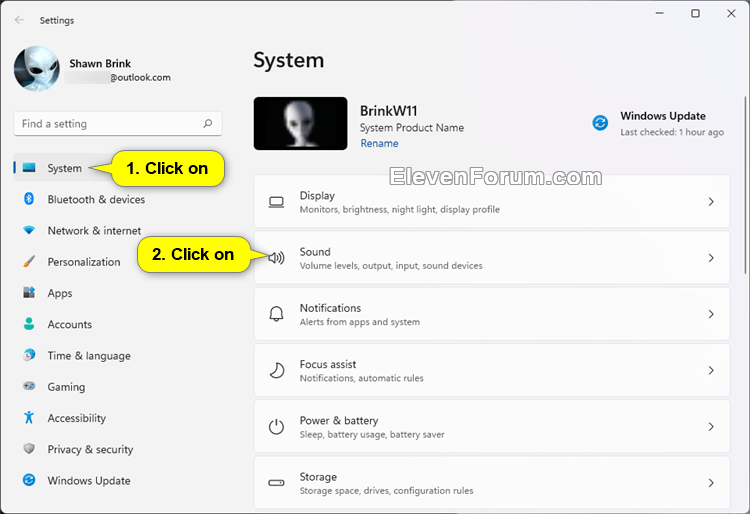Click 'Alerts from apps and system' text
Screen dimensions: 750x514
coord(360,322)
